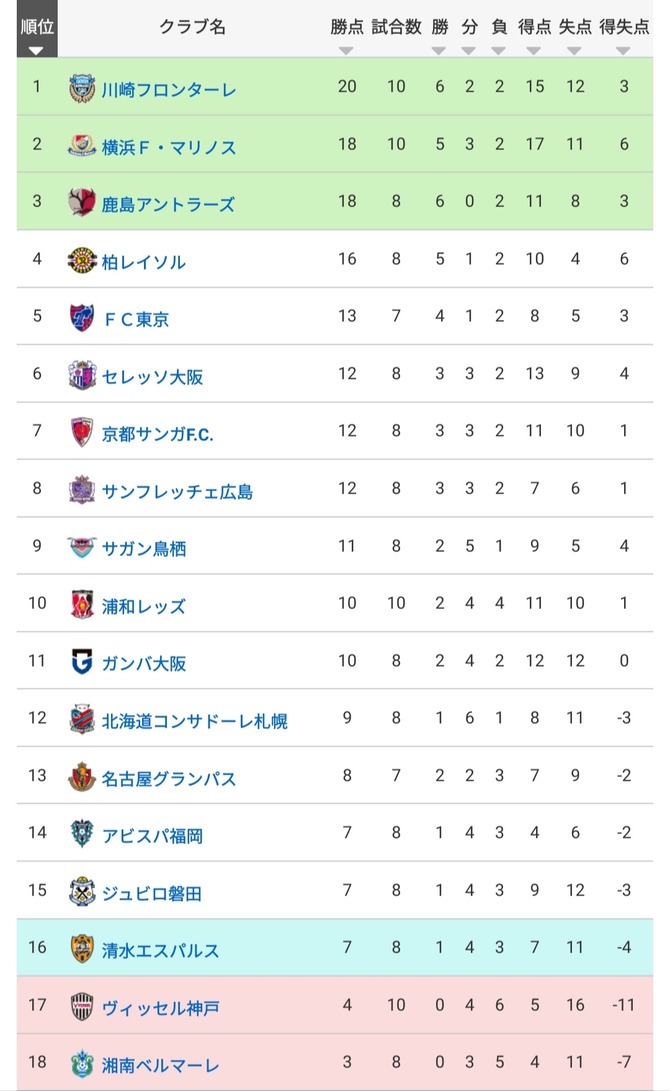This screenshot has width=670, height=1091.
Task: Click the Nagoya Grampus crest icon
Action: tap(82, 777)
